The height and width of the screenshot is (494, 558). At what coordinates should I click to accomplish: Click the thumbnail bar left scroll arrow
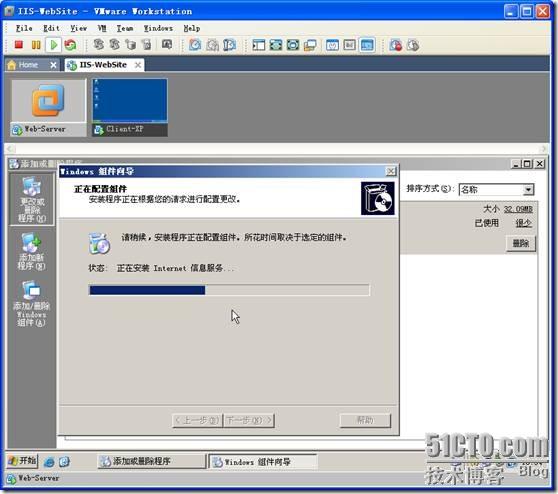tap(10, 148)
